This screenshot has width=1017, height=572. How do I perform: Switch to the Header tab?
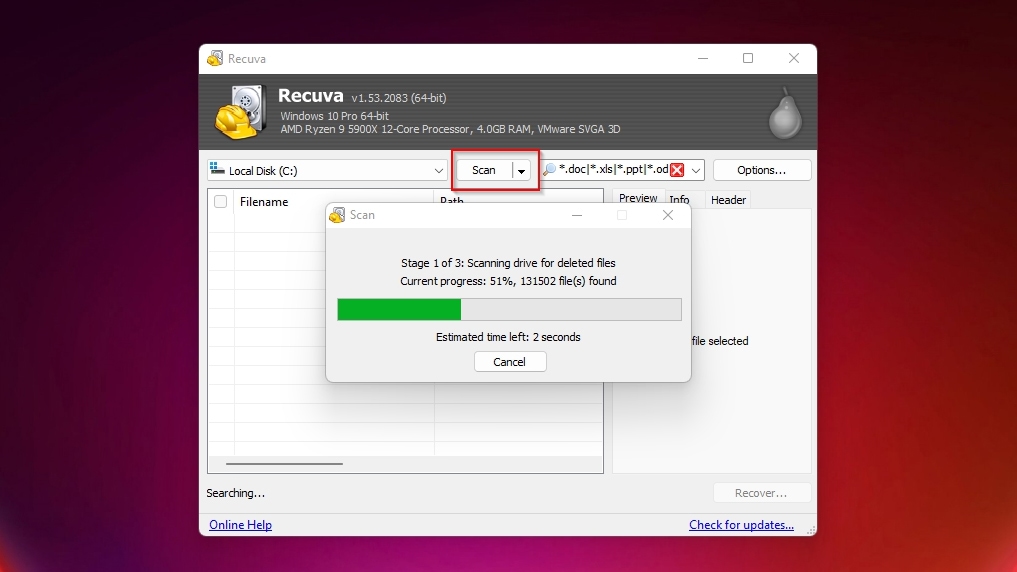728,200
